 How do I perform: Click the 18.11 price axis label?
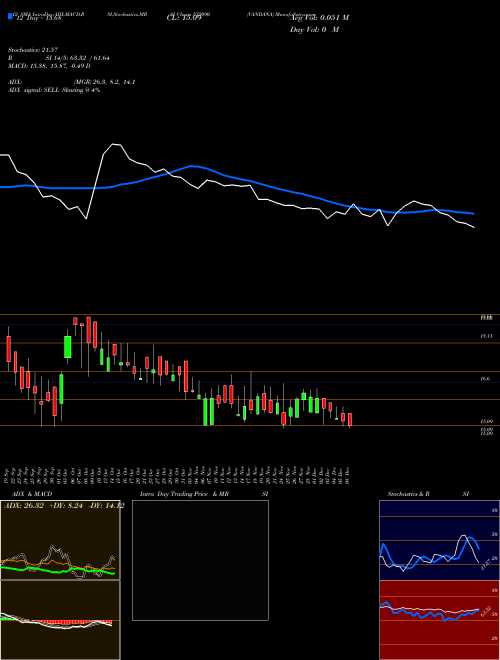coord(486,336)
